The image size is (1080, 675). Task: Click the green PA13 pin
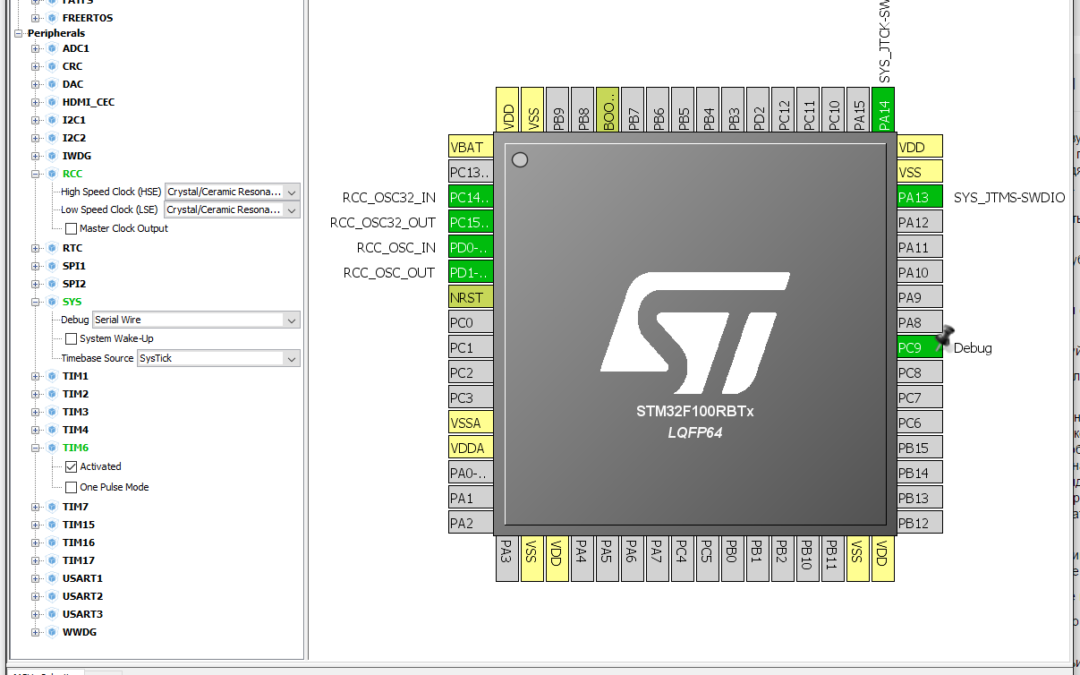[x=919, y=197]
